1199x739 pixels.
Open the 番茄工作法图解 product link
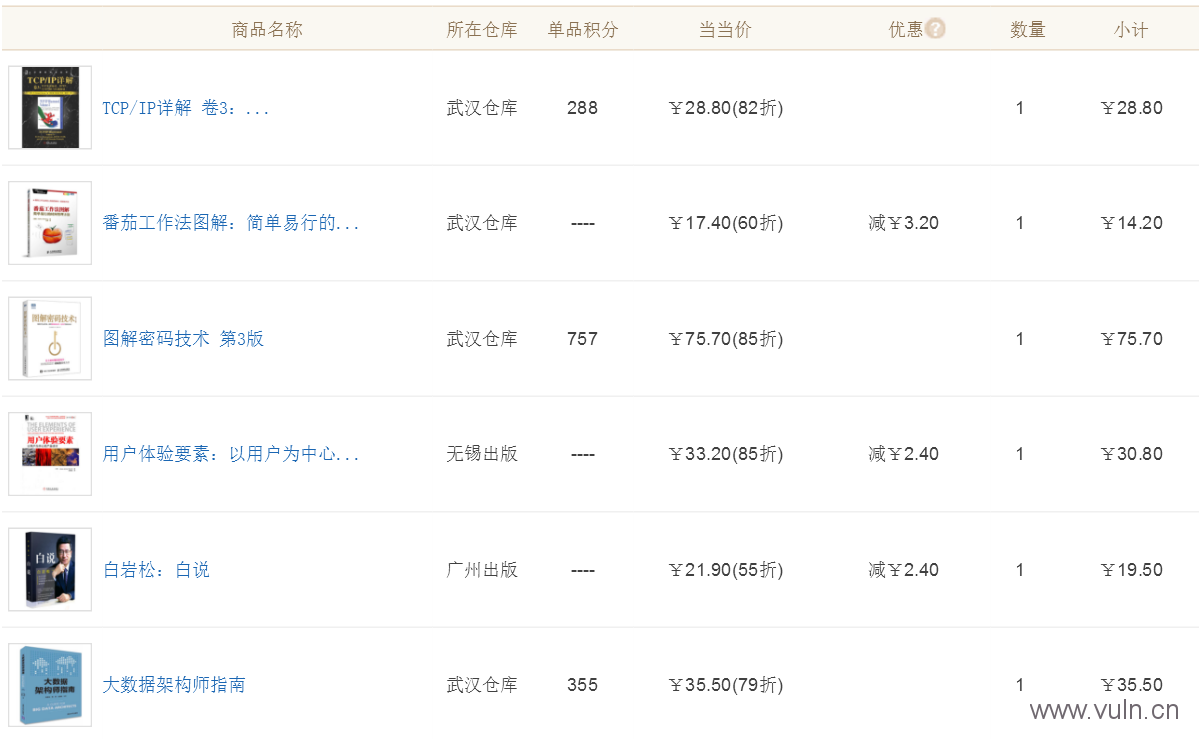(231, 223)
